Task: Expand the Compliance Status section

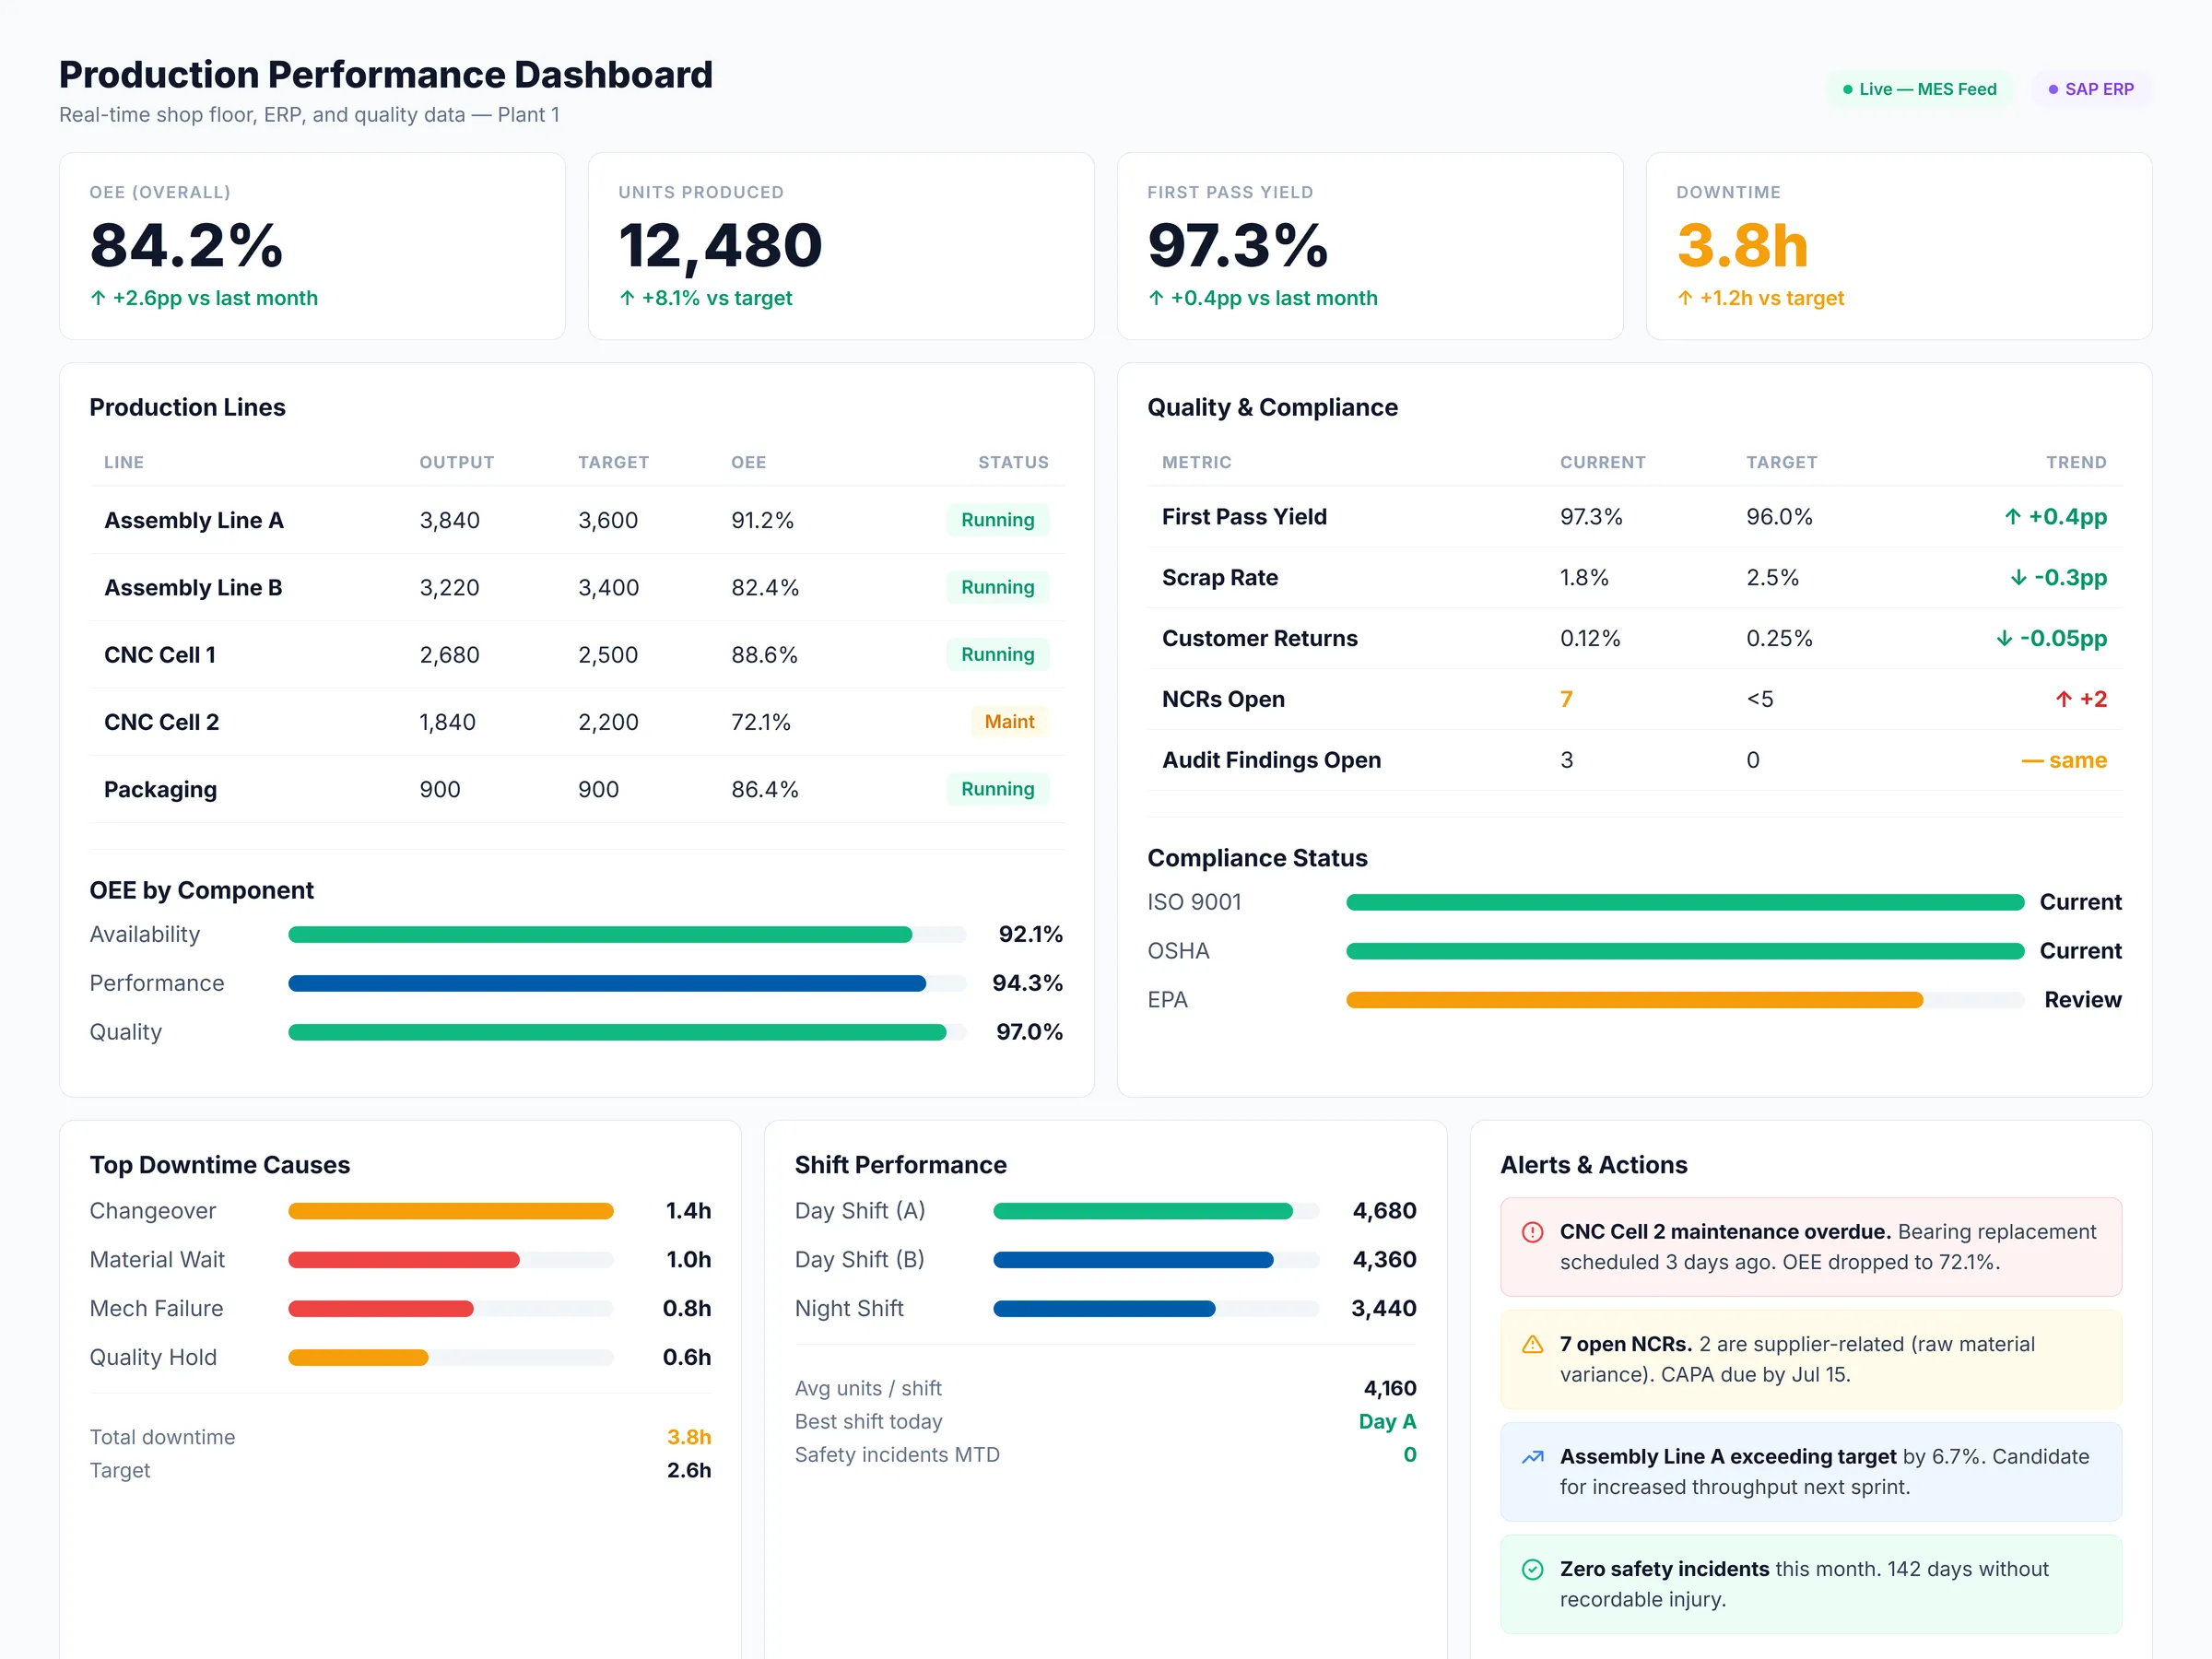Action: [x=1257, y=858]
